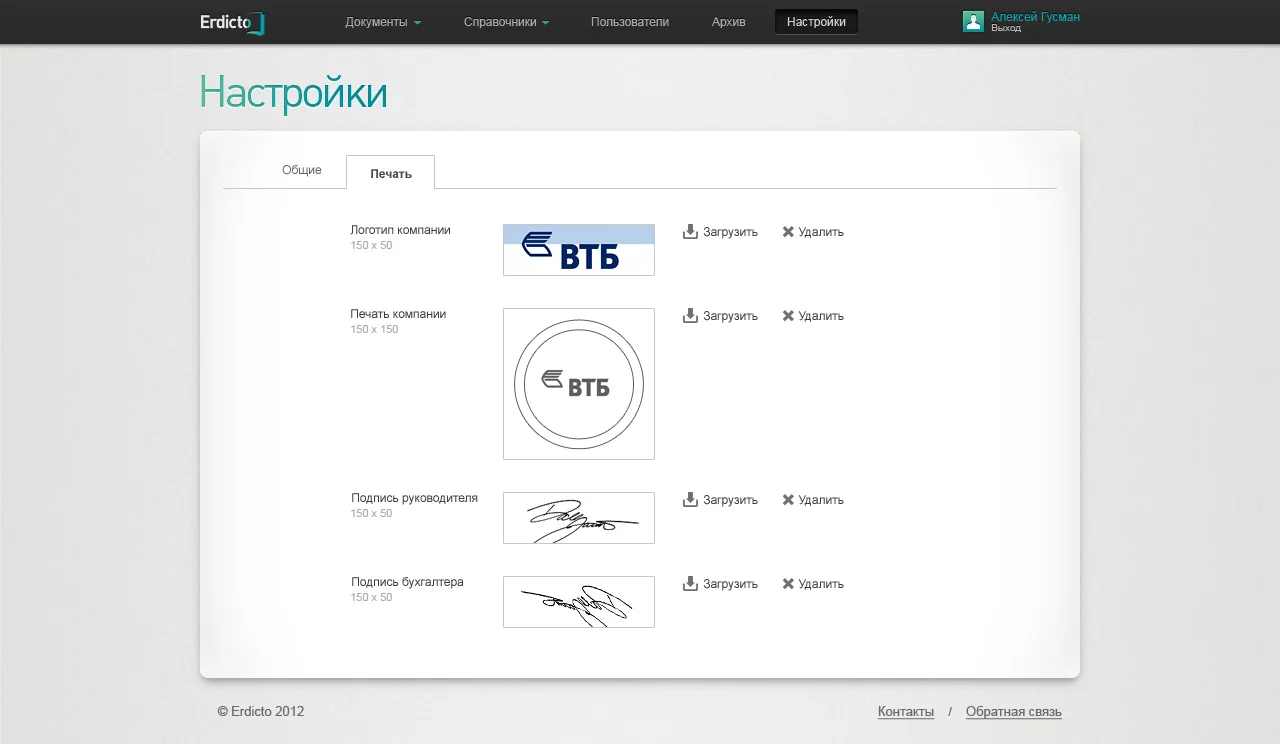Click Удалить for Печать компании

pos(821,316)
